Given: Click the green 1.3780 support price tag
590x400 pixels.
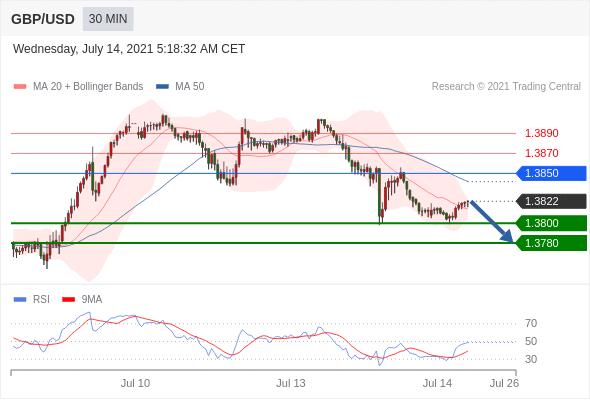Looking at the screenshot, I should click(551, 243).
